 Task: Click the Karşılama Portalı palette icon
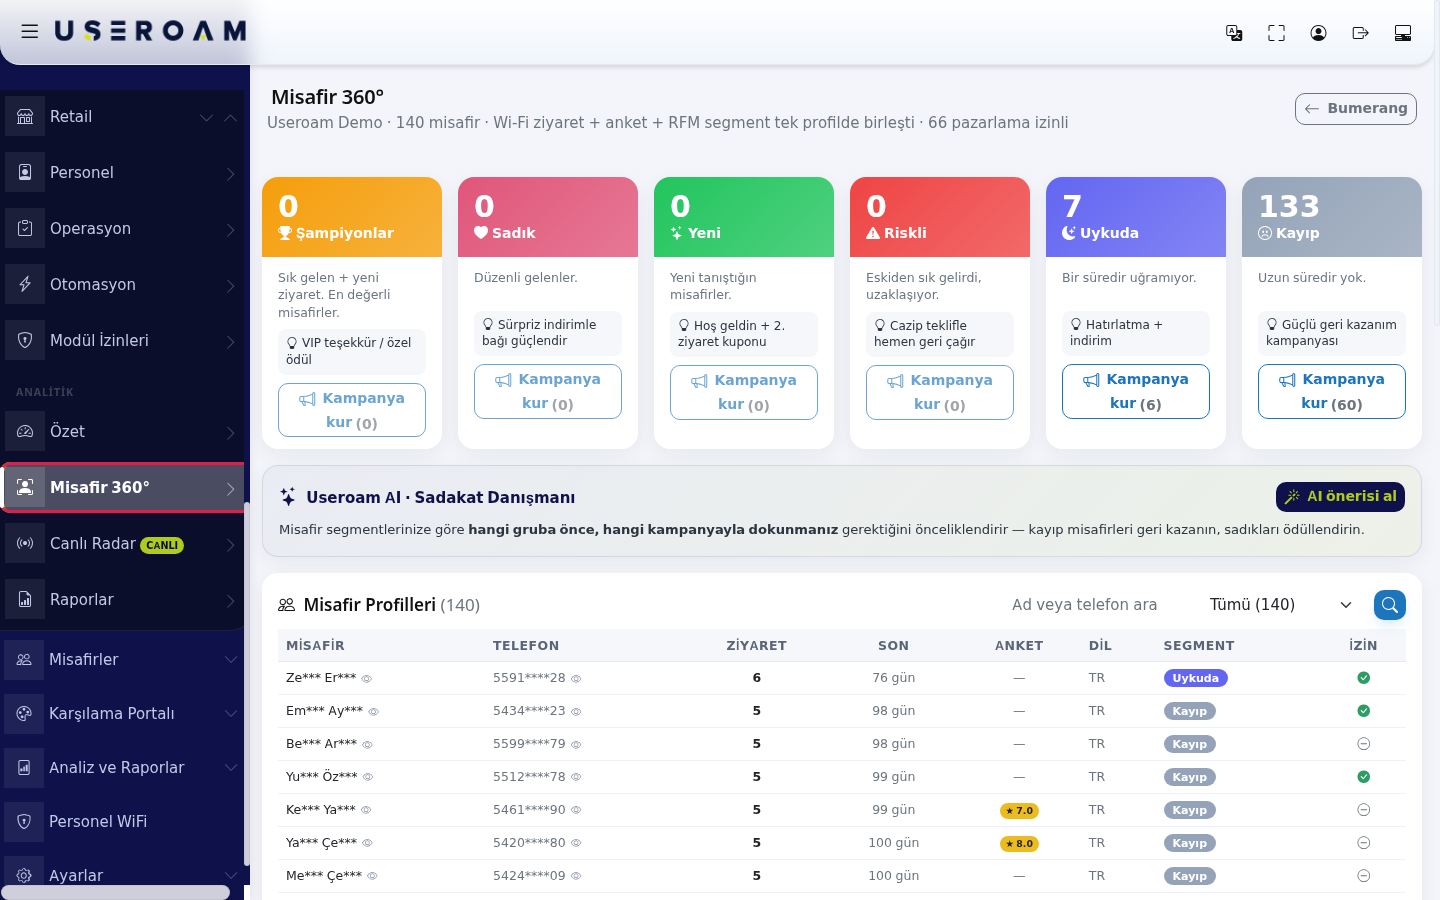click(x=24, y=713)
